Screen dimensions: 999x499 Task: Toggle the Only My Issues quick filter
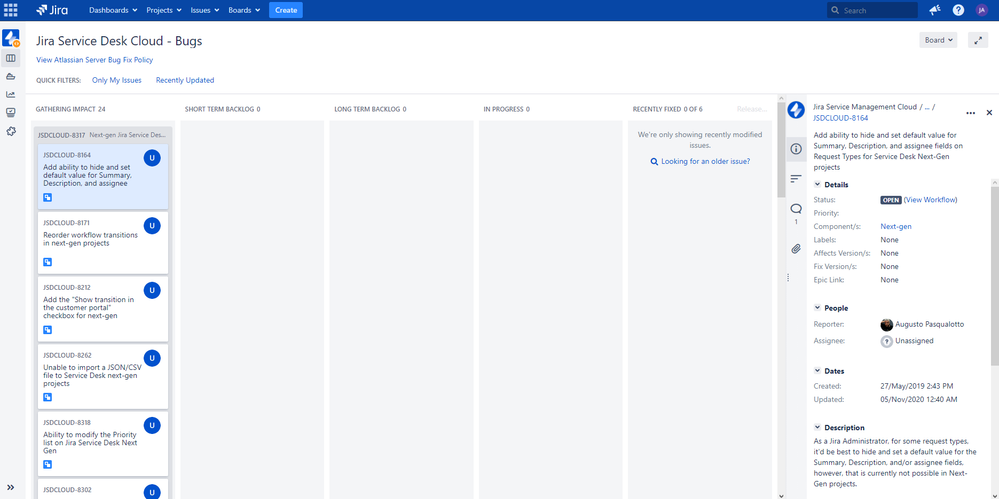coord(117,80)
